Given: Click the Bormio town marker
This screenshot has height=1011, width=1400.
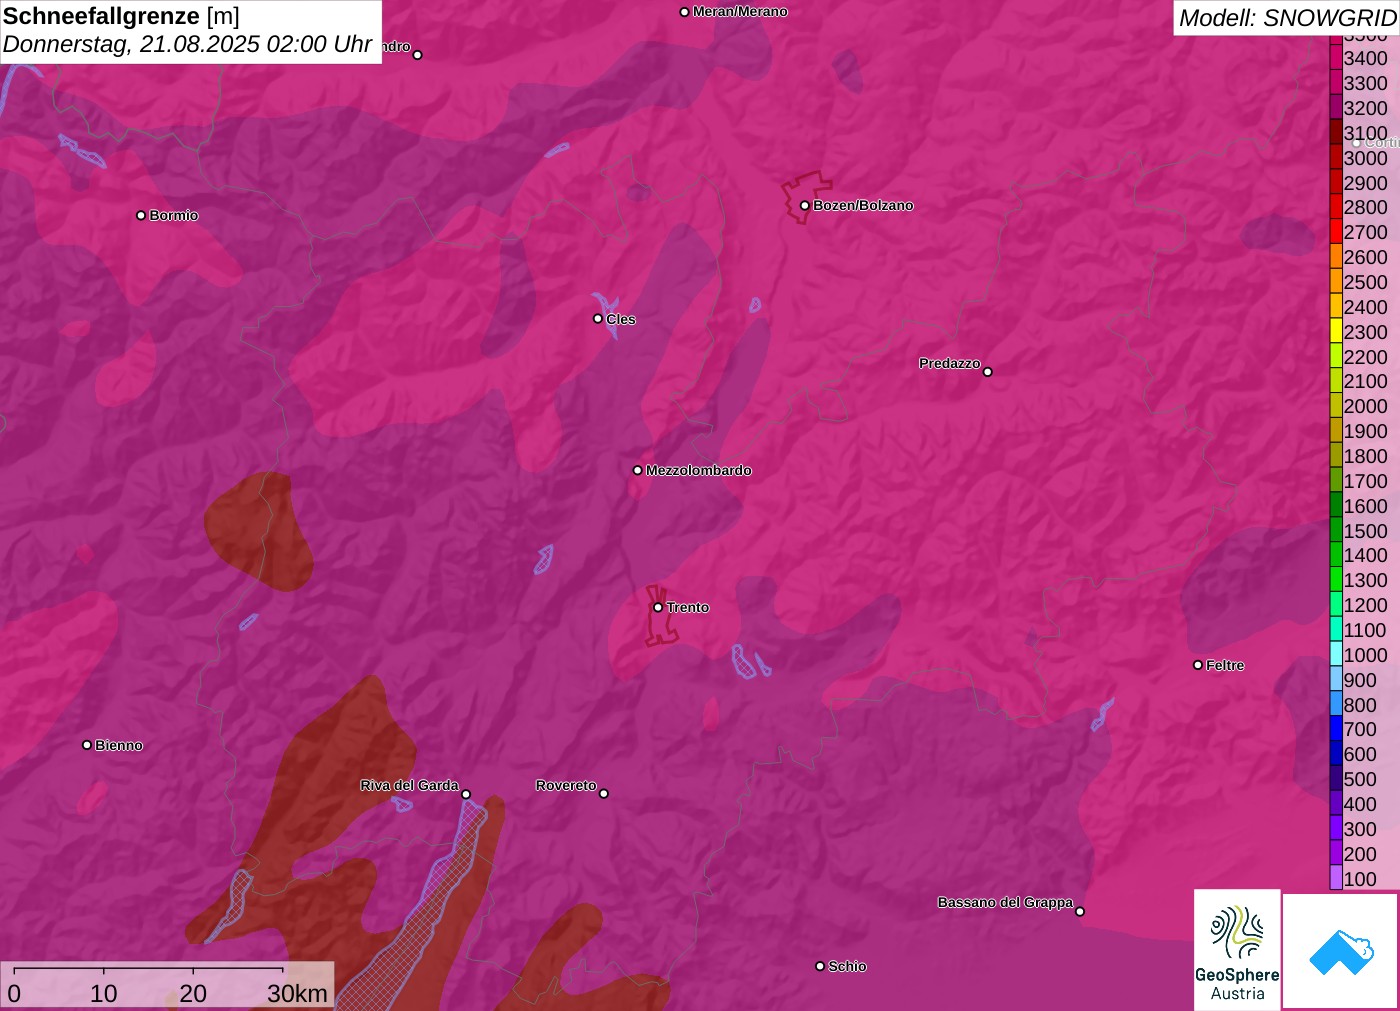Looking at the screenshot, I should click(141, 215).
